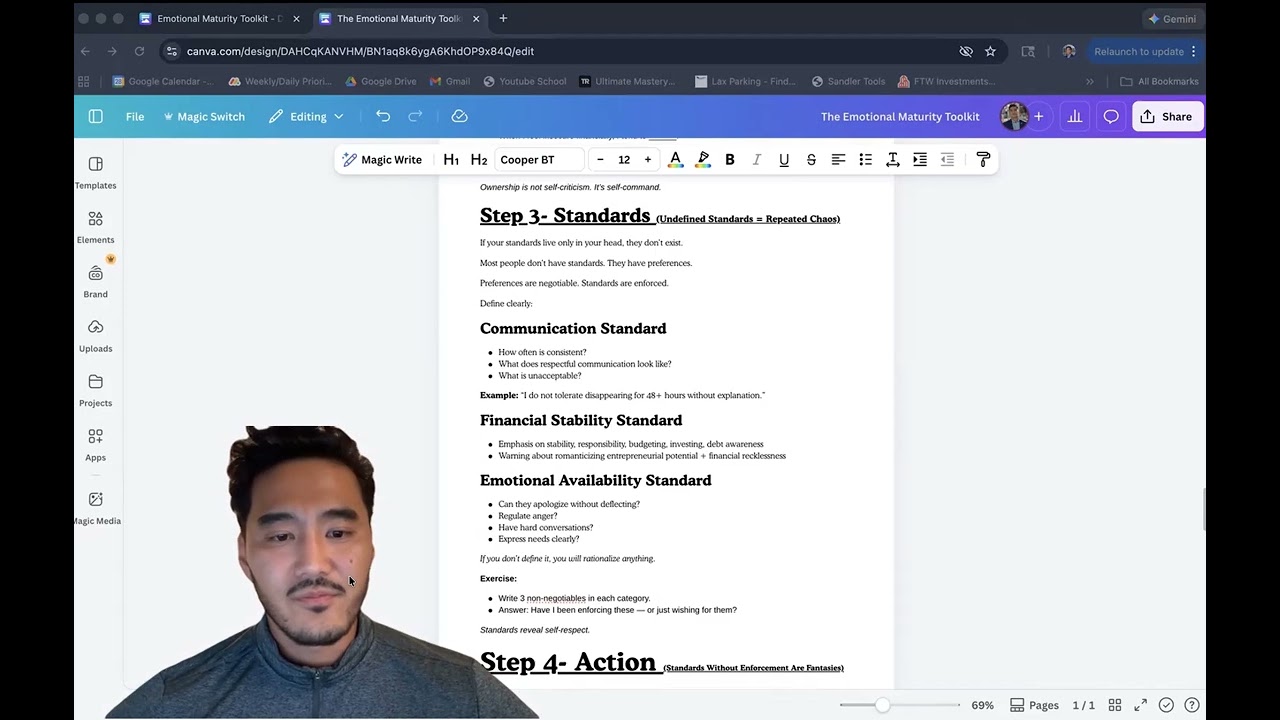Image resolution: width=1280 pixels, height=720 pixels.
Task: Open the design checker checkmark icon
Action: tap(1166, 705)
